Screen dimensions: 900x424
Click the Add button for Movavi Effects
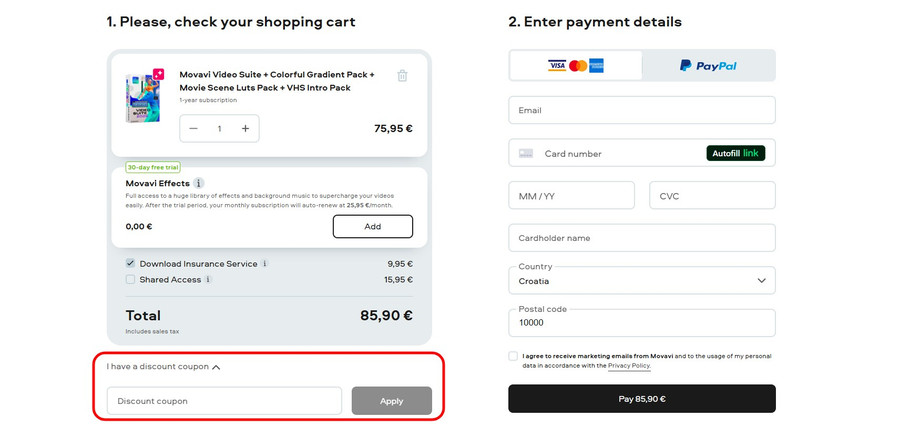(372, 227)
